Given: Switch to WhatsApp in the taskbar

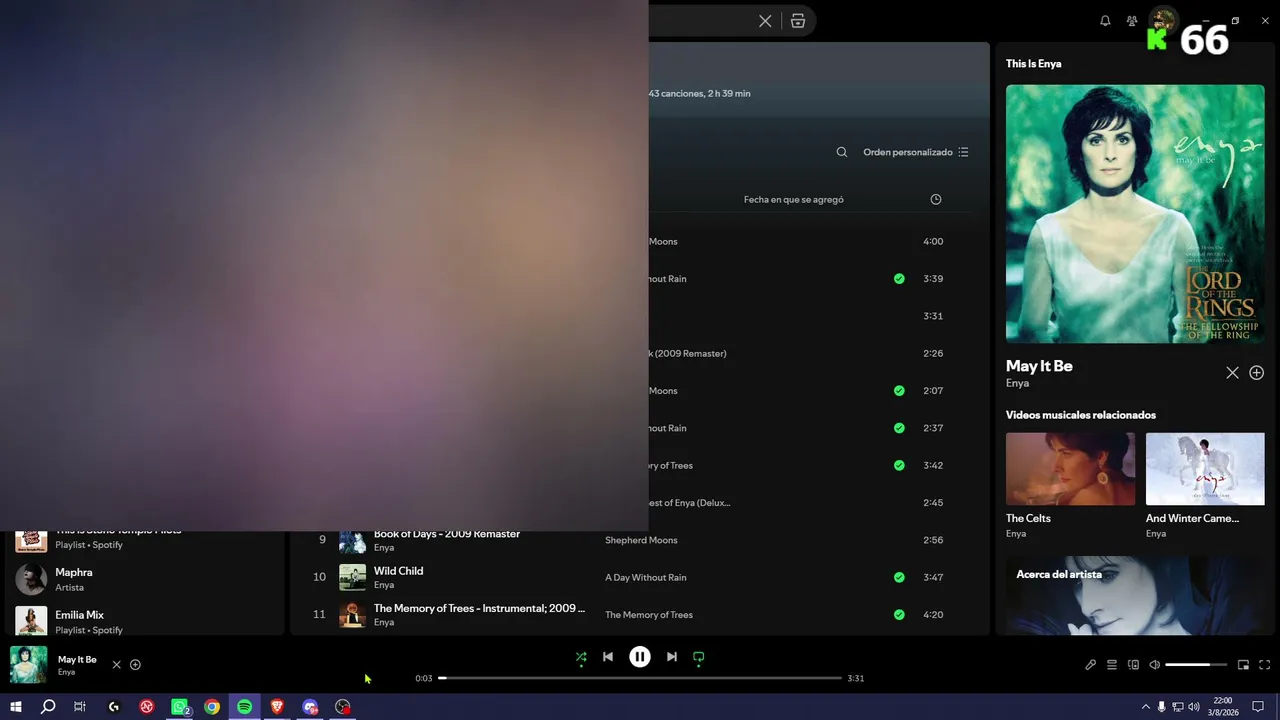Looking at the screenshot, I should click(x=180, y=707).
